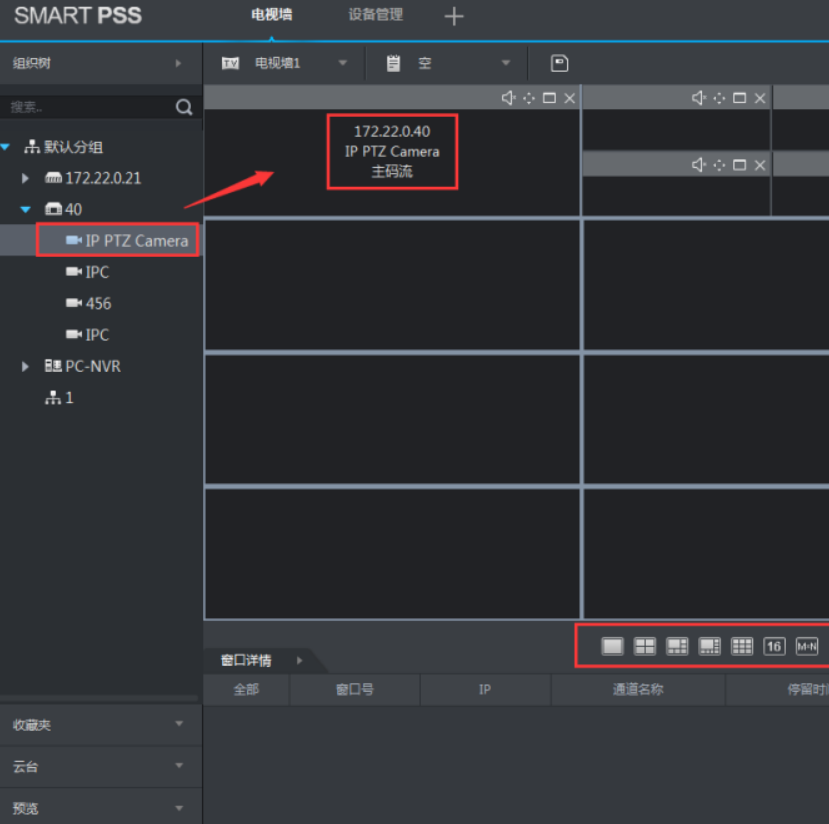The height and width of the screenshot is (824, 829).
Task: Open the 电视墙 tab
Action: pyautogui.click(x=271, y=15)
